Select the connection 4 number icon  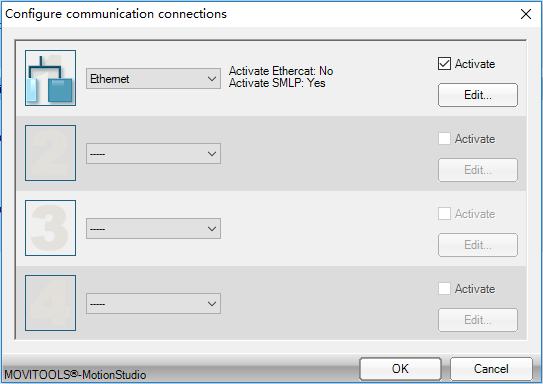pos(51,303)
